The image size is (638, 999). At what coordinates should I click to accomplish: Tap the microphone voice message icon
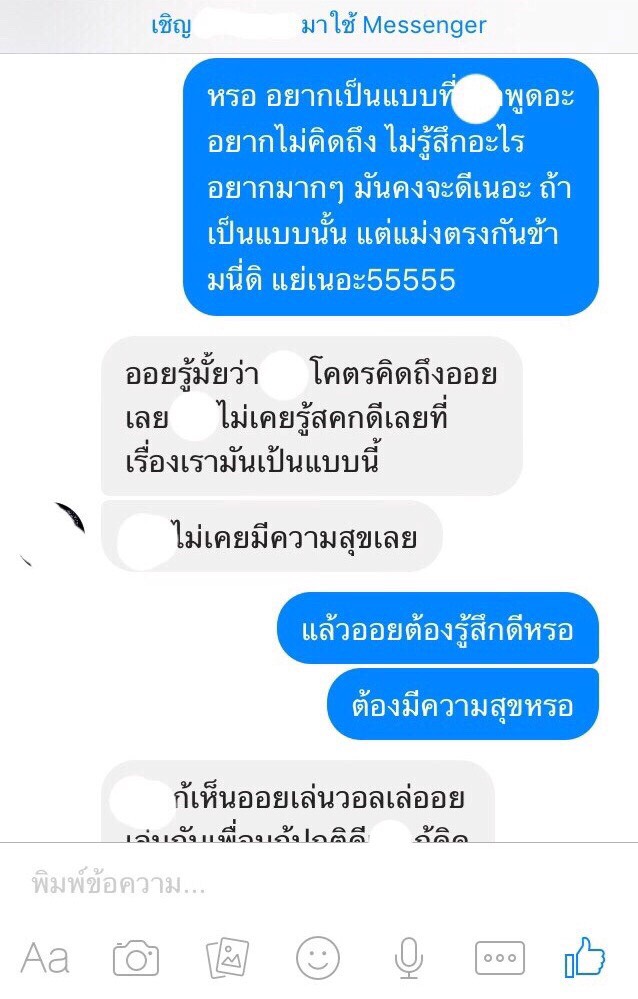pos(409,958)
